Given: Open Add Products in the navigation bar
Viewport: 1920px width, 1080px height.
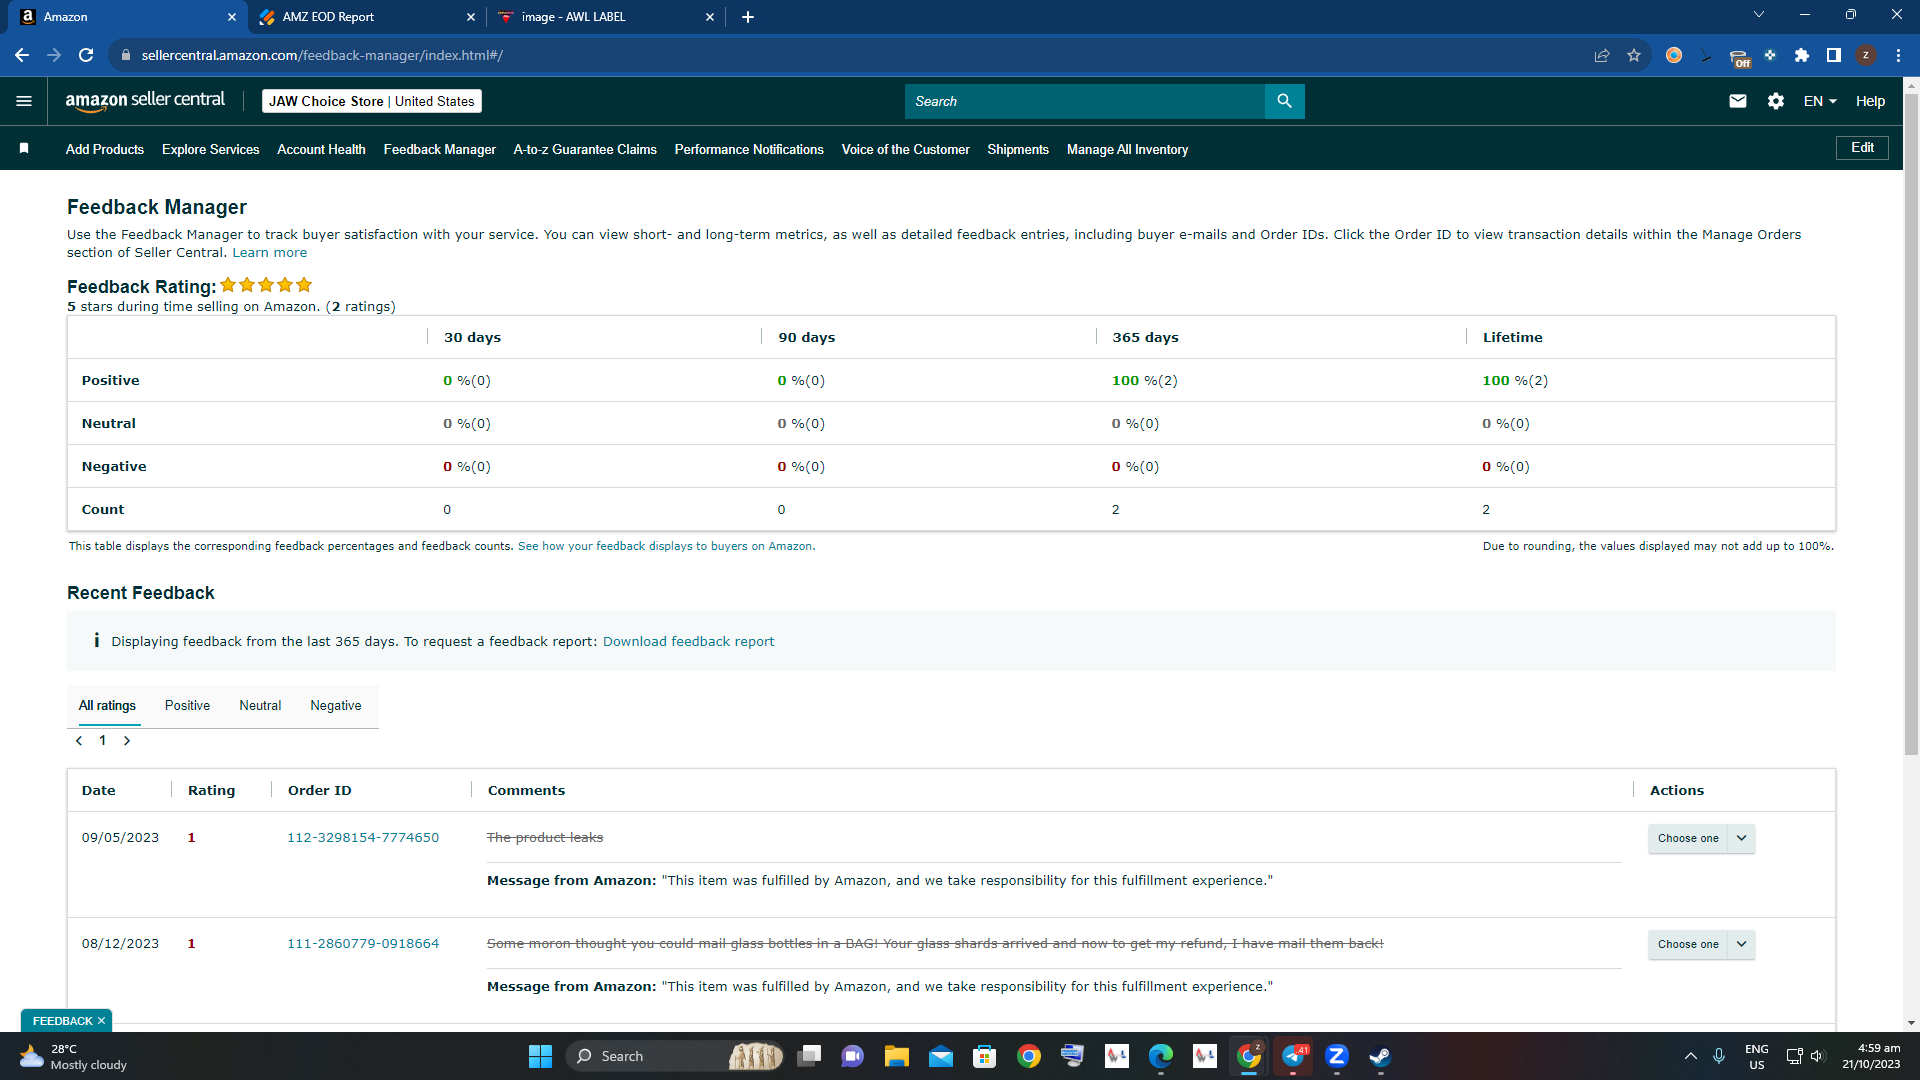Looking at the screenshot, I should coord(105,149).
